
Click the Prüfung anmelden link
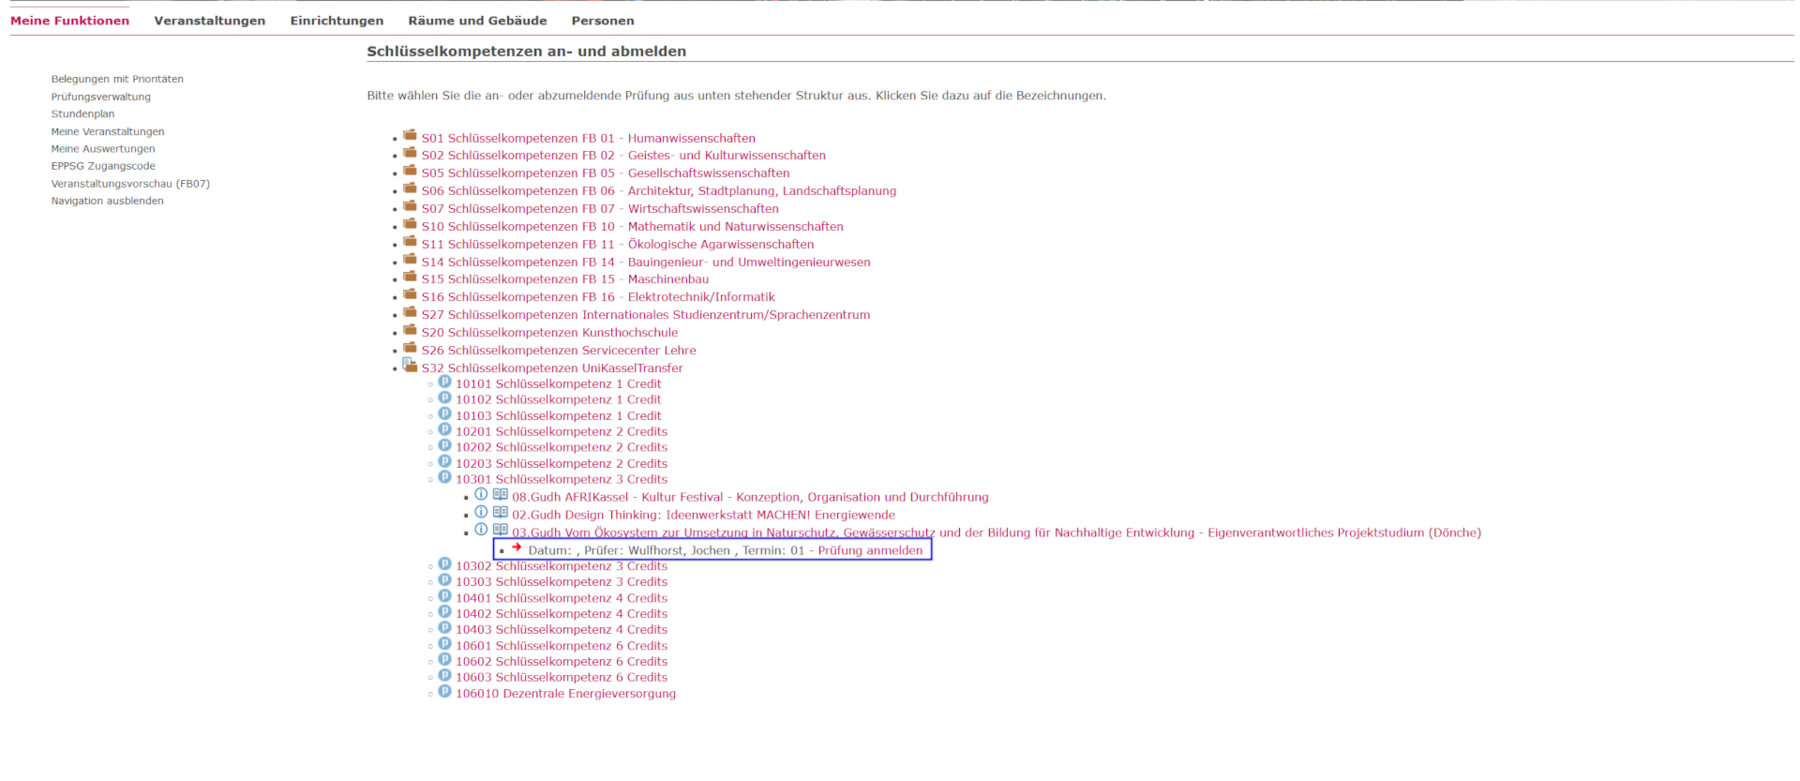coord(870,551)
